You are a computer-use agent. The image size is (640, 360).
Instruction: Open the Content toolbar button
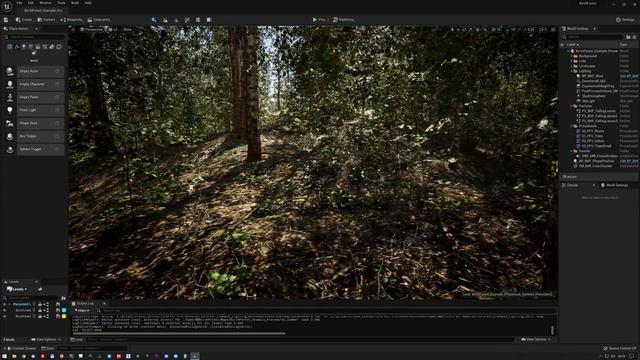click(46, 20)
